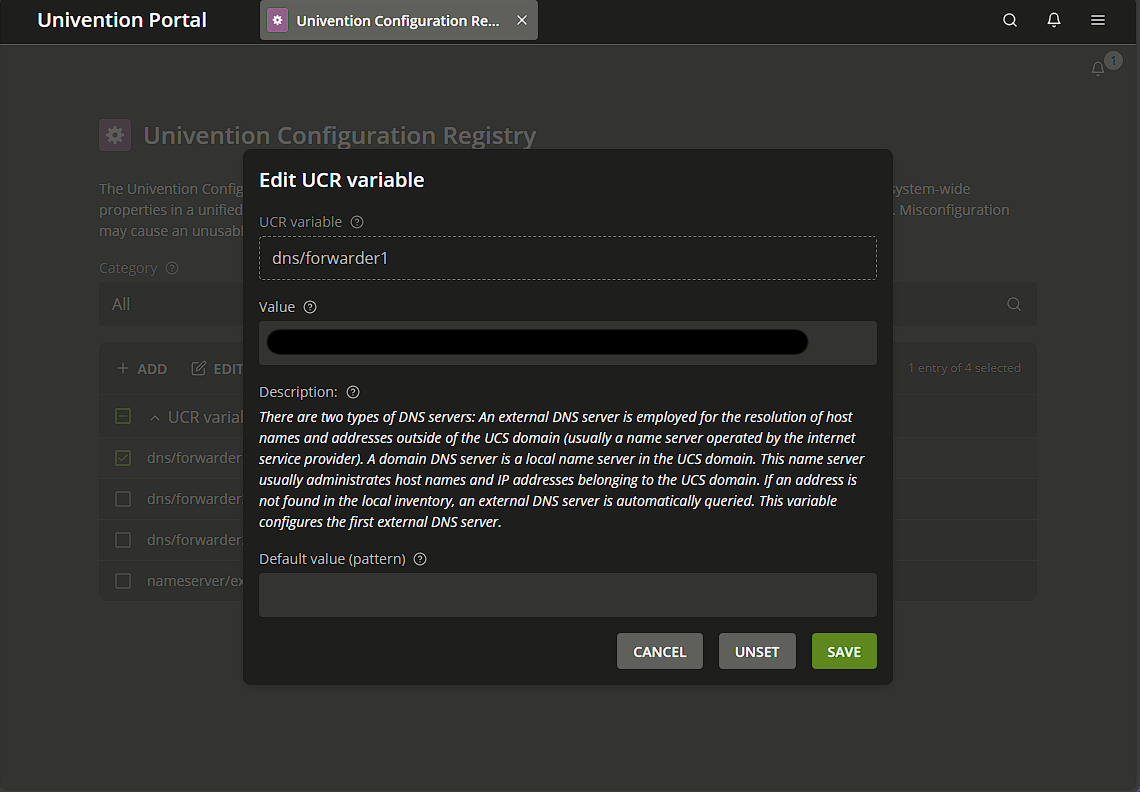This screenshot has width=1140, height=792.
Task: Open the Category dropdown showing All
Action: 171,304
